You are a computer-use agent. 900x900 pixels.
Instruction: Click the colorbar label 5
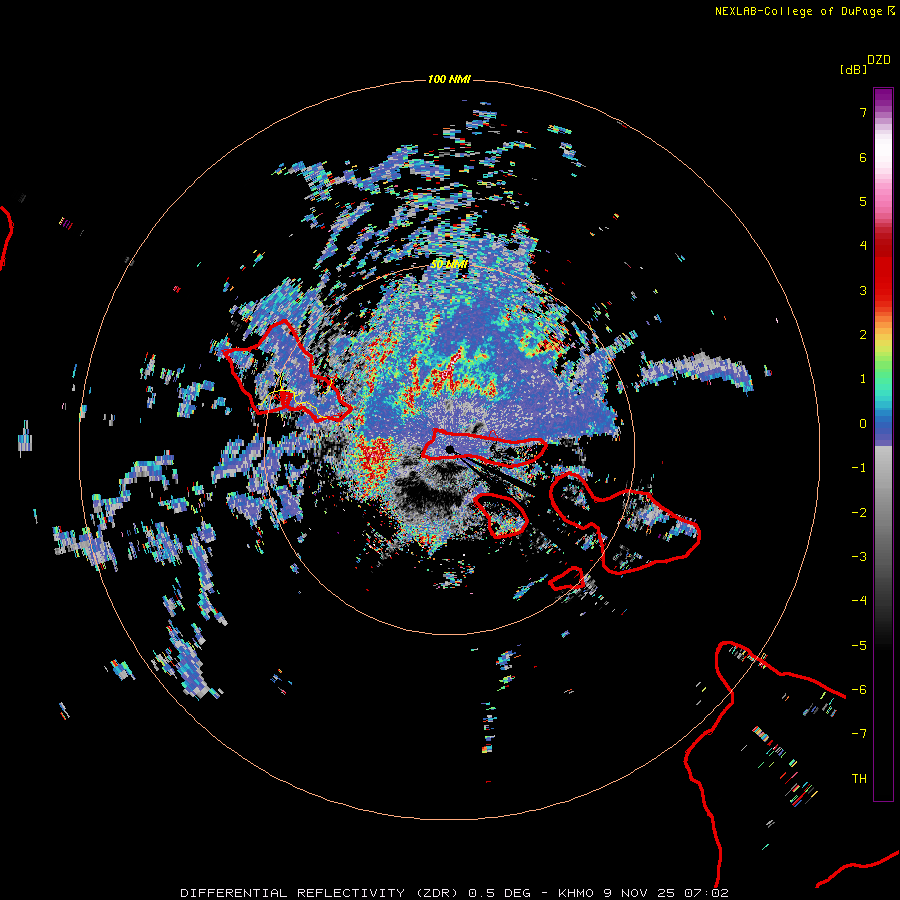click(x=863, y=201)
